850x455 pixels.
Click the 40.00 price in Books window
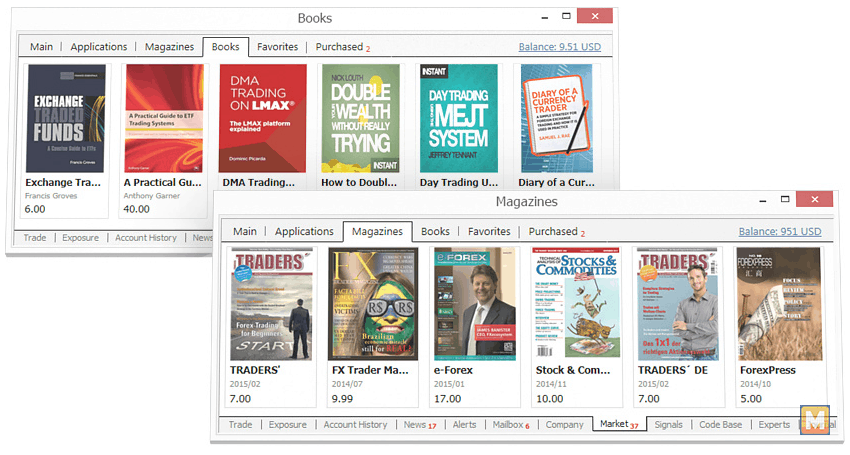pyautogui.click(x=137, y=209)
